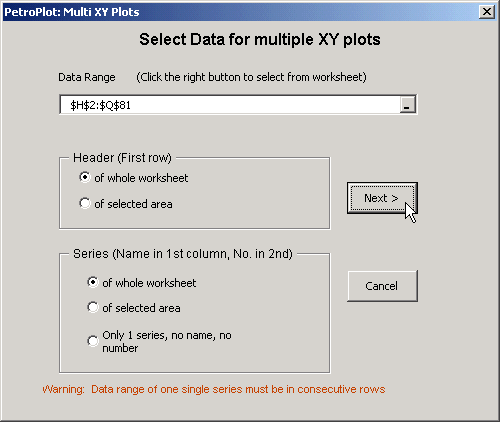Click the 'Header (First row)' group caption
The width and height of the screenshot is (500, 422).
click(122, 158)
